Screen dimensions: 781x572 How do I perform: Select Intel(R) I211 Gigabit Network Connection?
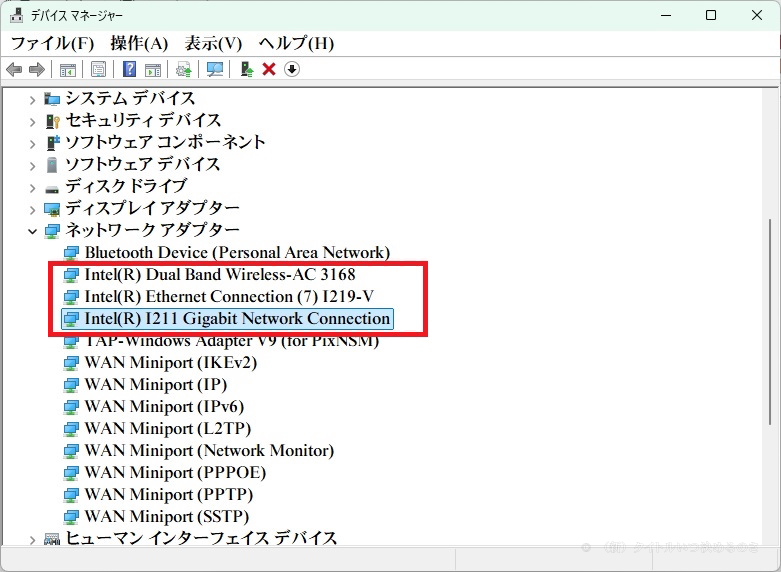(x=237, y=318)
